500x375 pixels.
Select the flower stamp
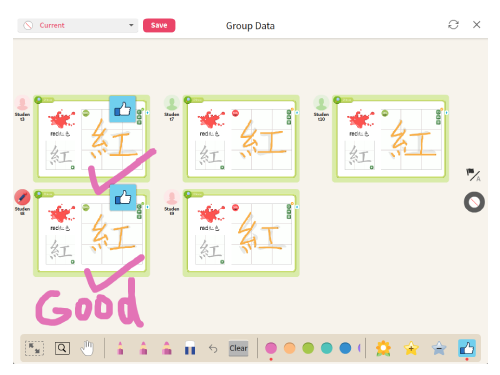(x=383, y=348)
